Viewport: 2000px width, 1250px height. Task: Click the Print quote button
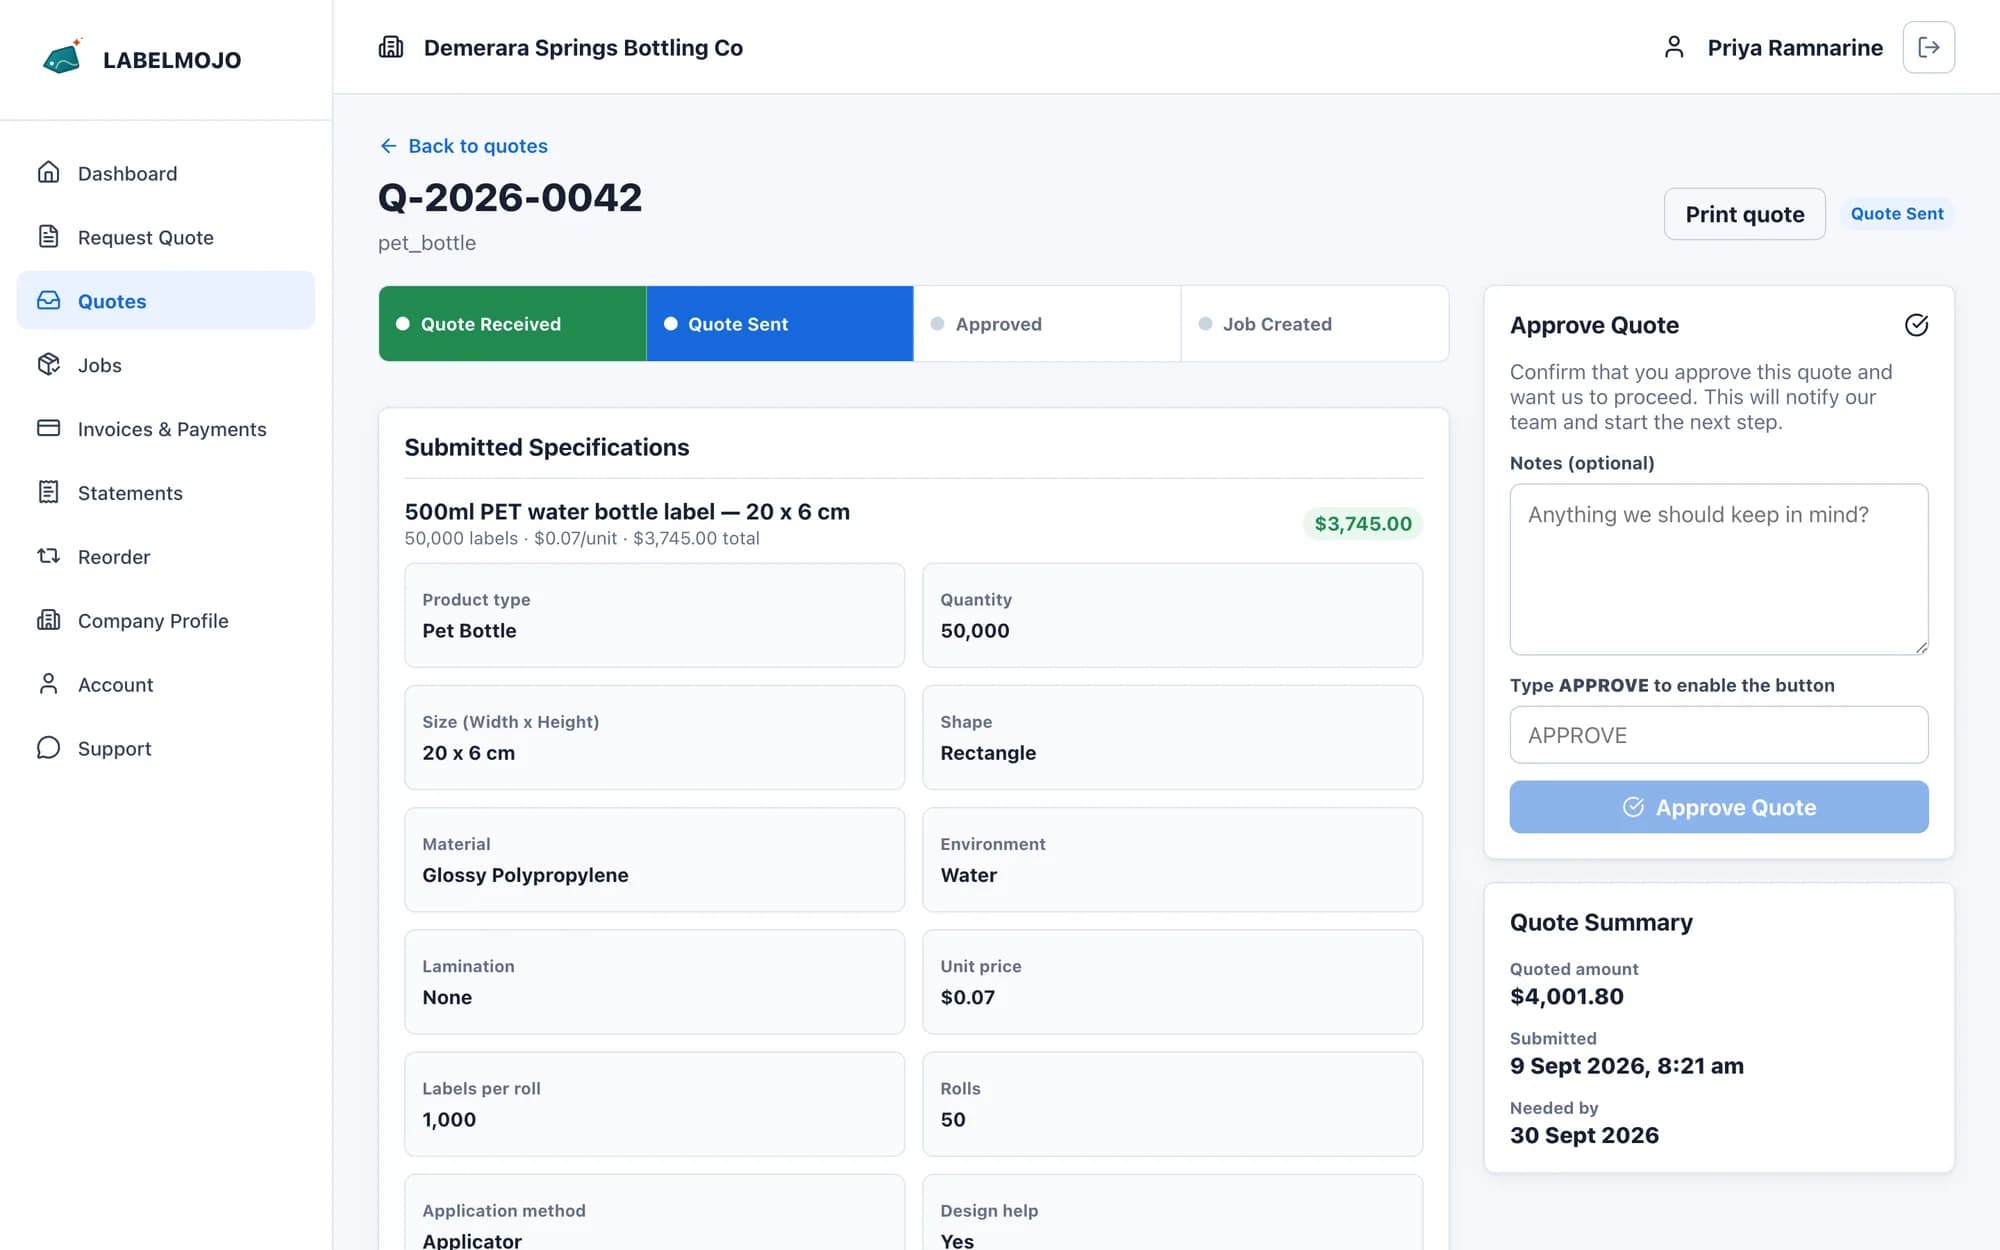(x=1744, y=214)
